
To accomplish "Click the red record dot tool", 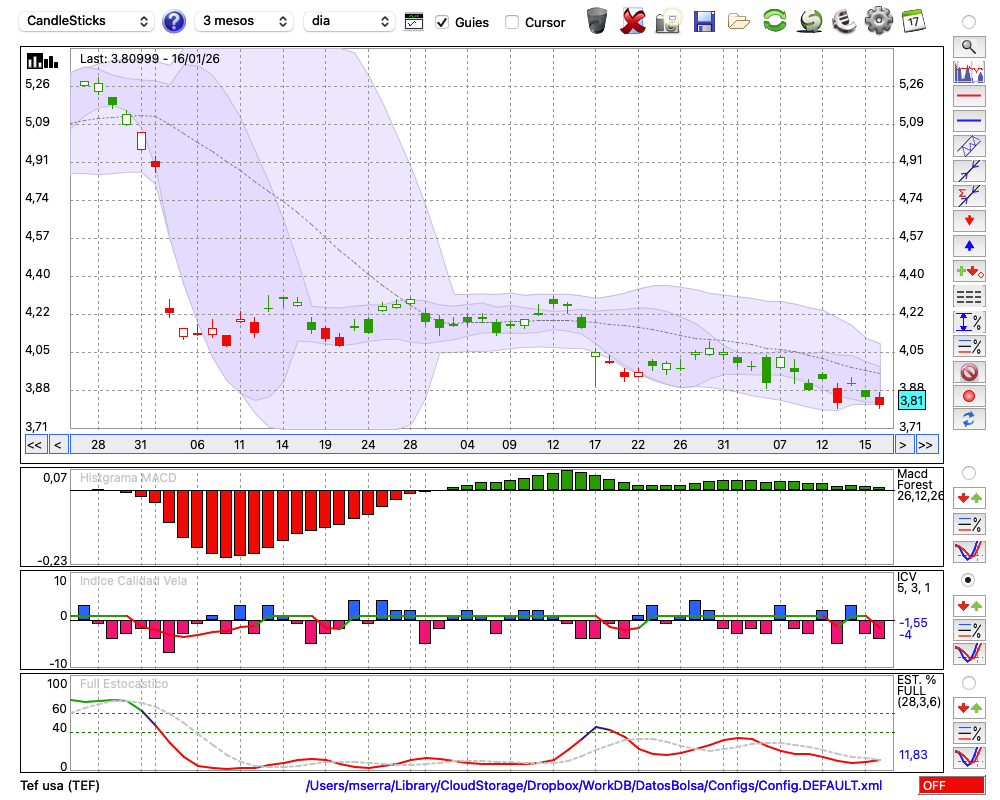I will pos(968,396).
